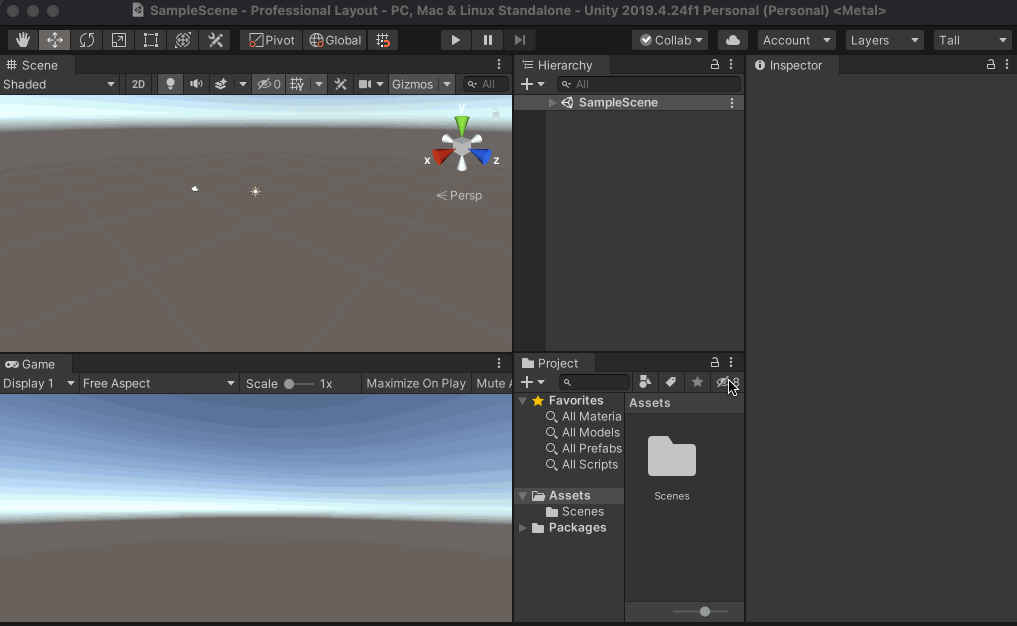Toggle scene audio speaker icon
1017x626 pixels.
click(196, 84)
